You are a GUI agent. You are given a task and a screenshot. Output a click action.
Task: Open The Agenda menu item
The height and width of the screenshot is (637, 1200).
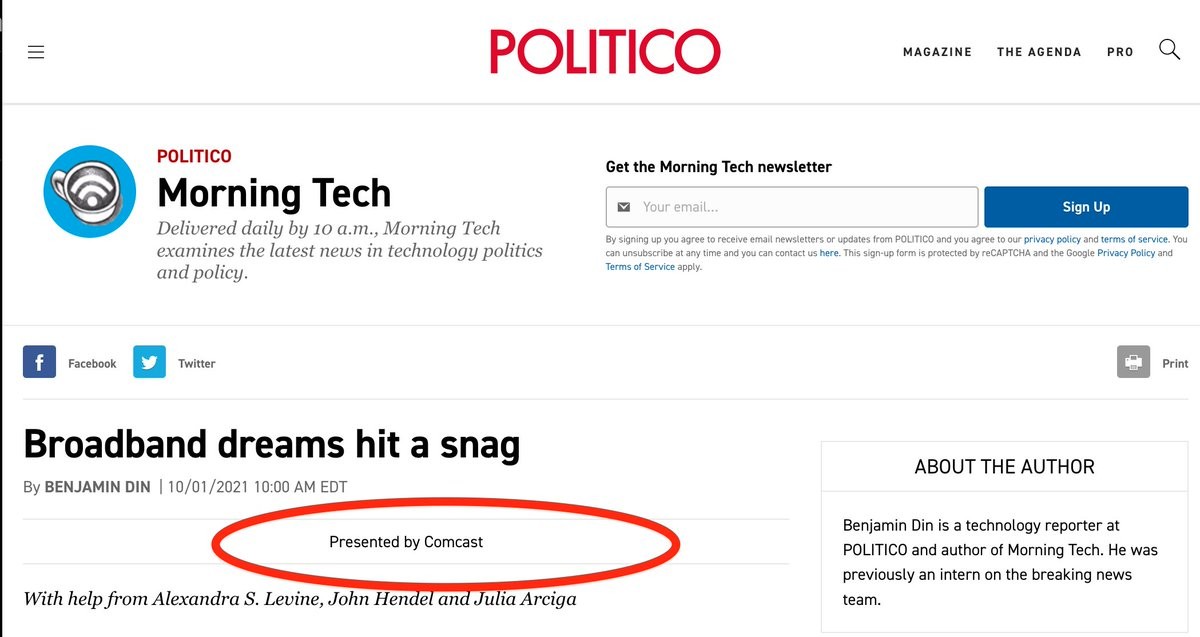point(1039,52)
